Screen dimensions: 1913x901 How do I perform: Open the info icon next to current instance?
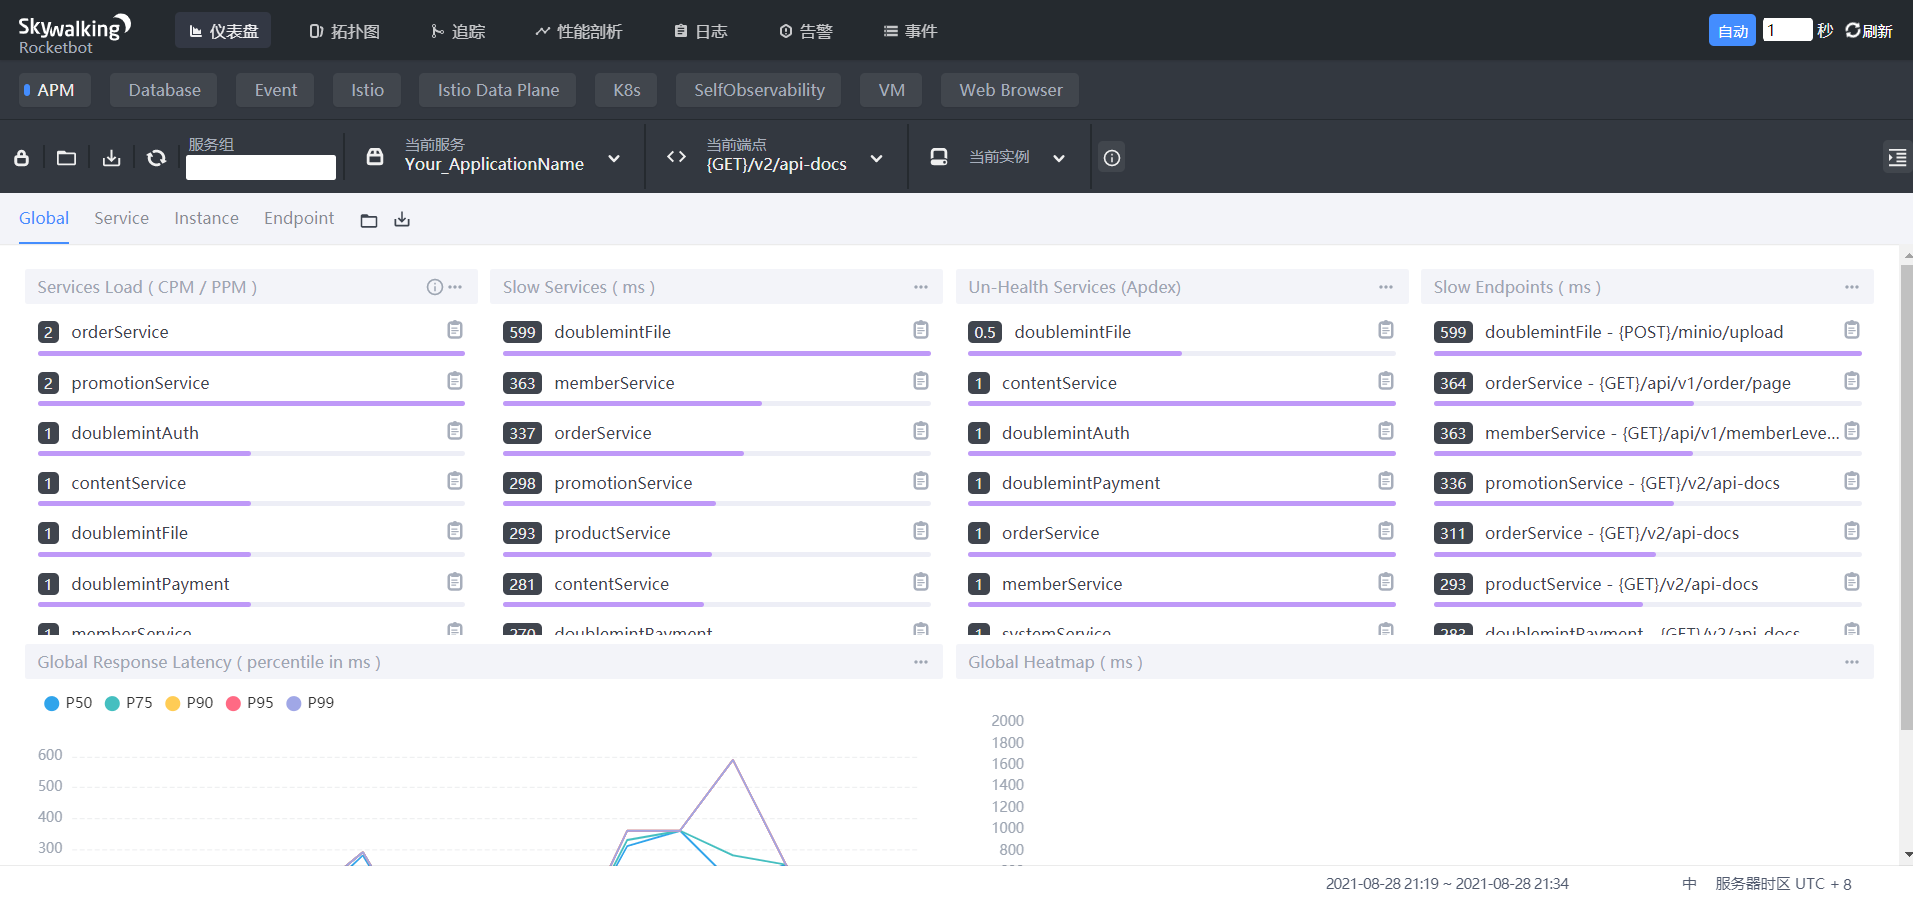pyautogui.click(x=1111, y=158)
